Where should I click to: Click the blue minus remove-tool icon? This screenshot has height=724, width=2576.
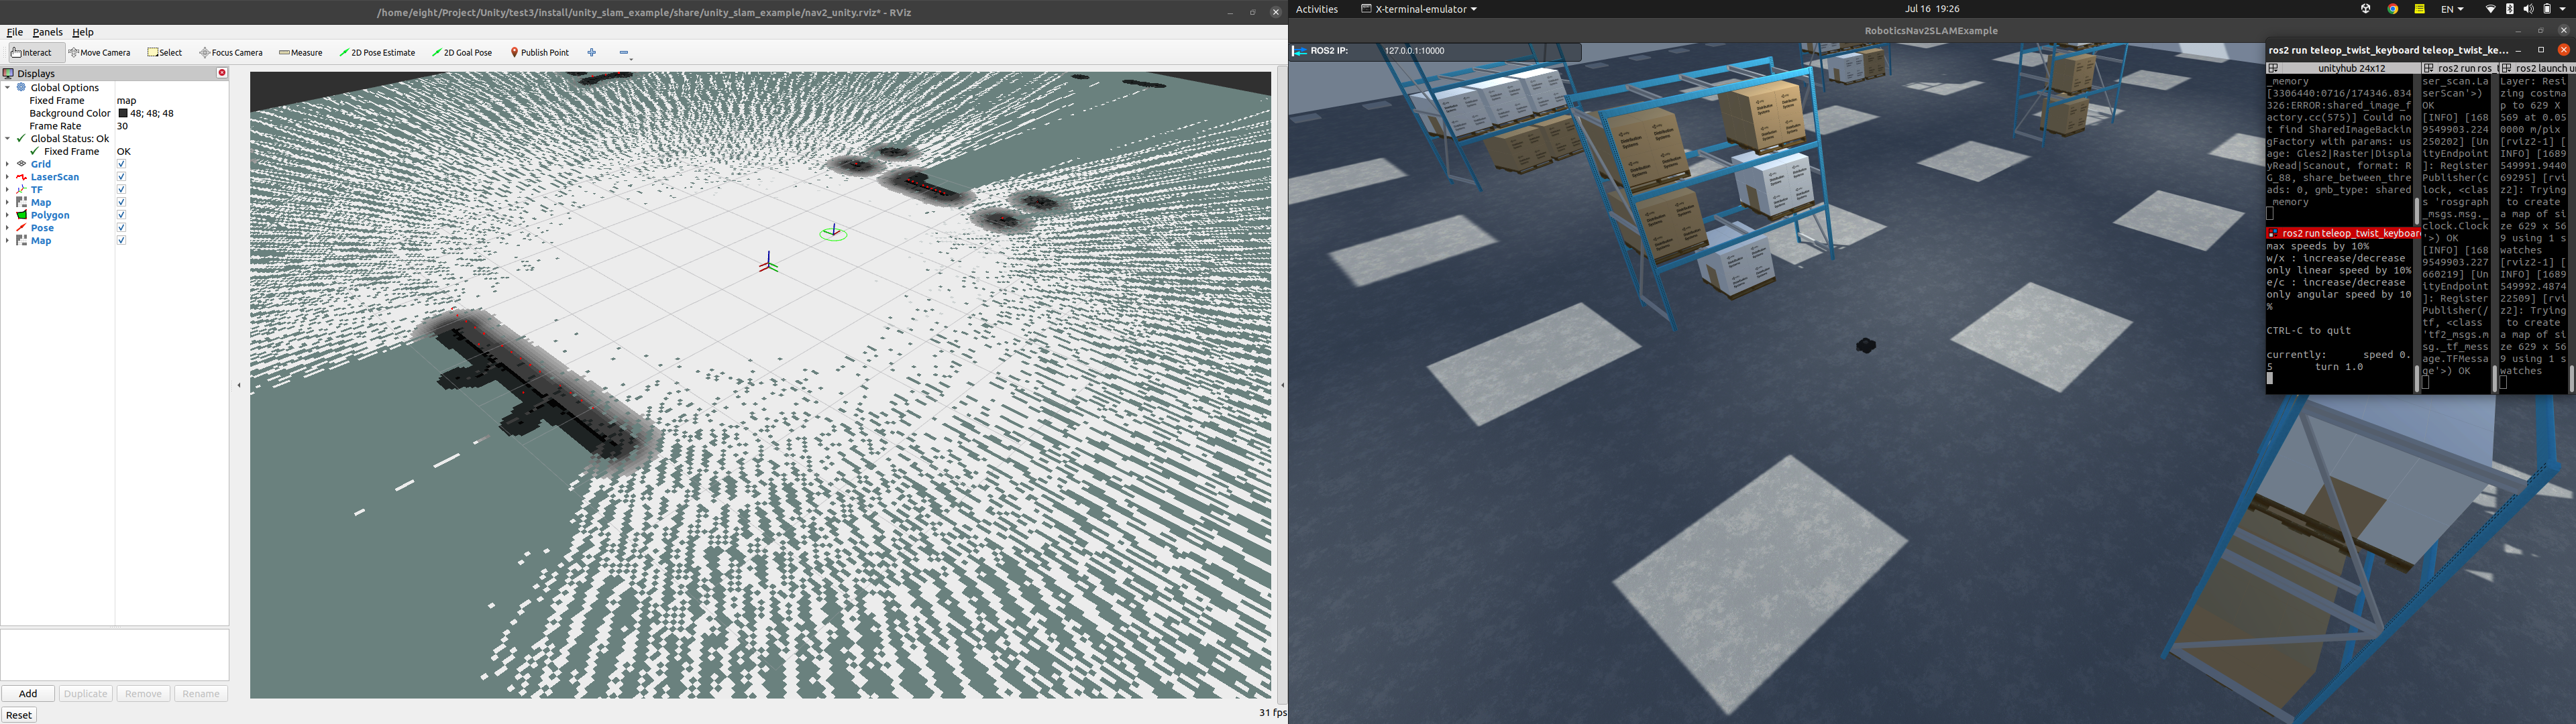click(x=624, y=53)
